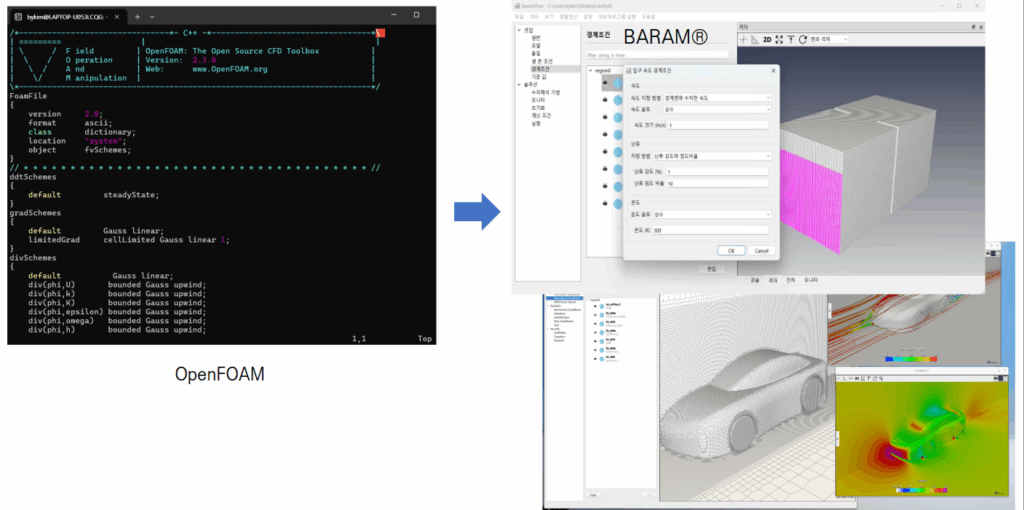Click the T-shaped view alignment icon
The height and width of the screenshot is (510, 1024).
791,39
